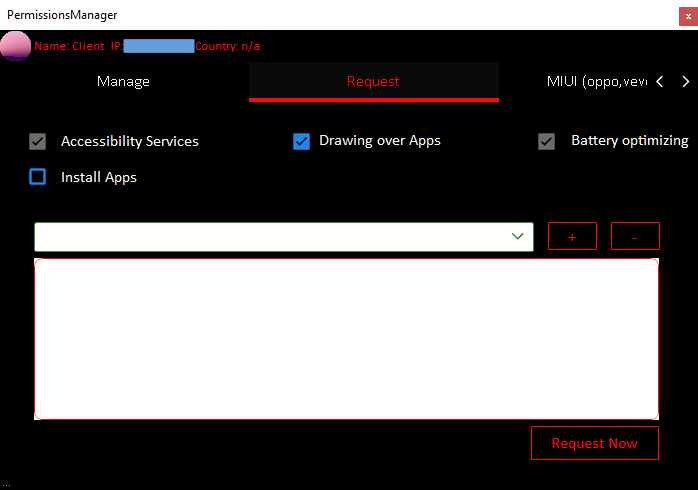Switch to the Manage tab

coord(123,81)
